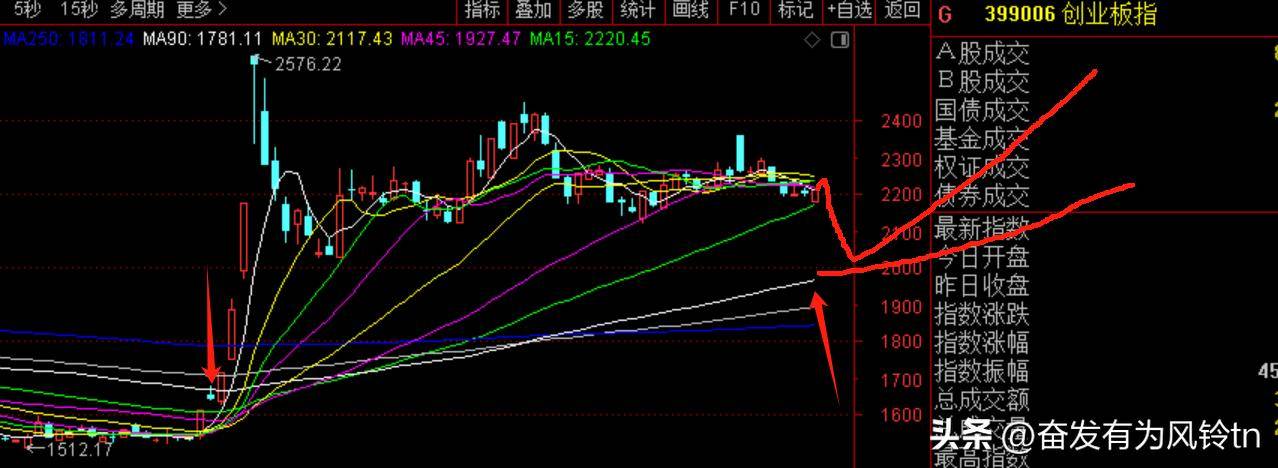Click the red G marker beside 399006
Viewport: 1278px width, 468px height.
click(945, 14)
